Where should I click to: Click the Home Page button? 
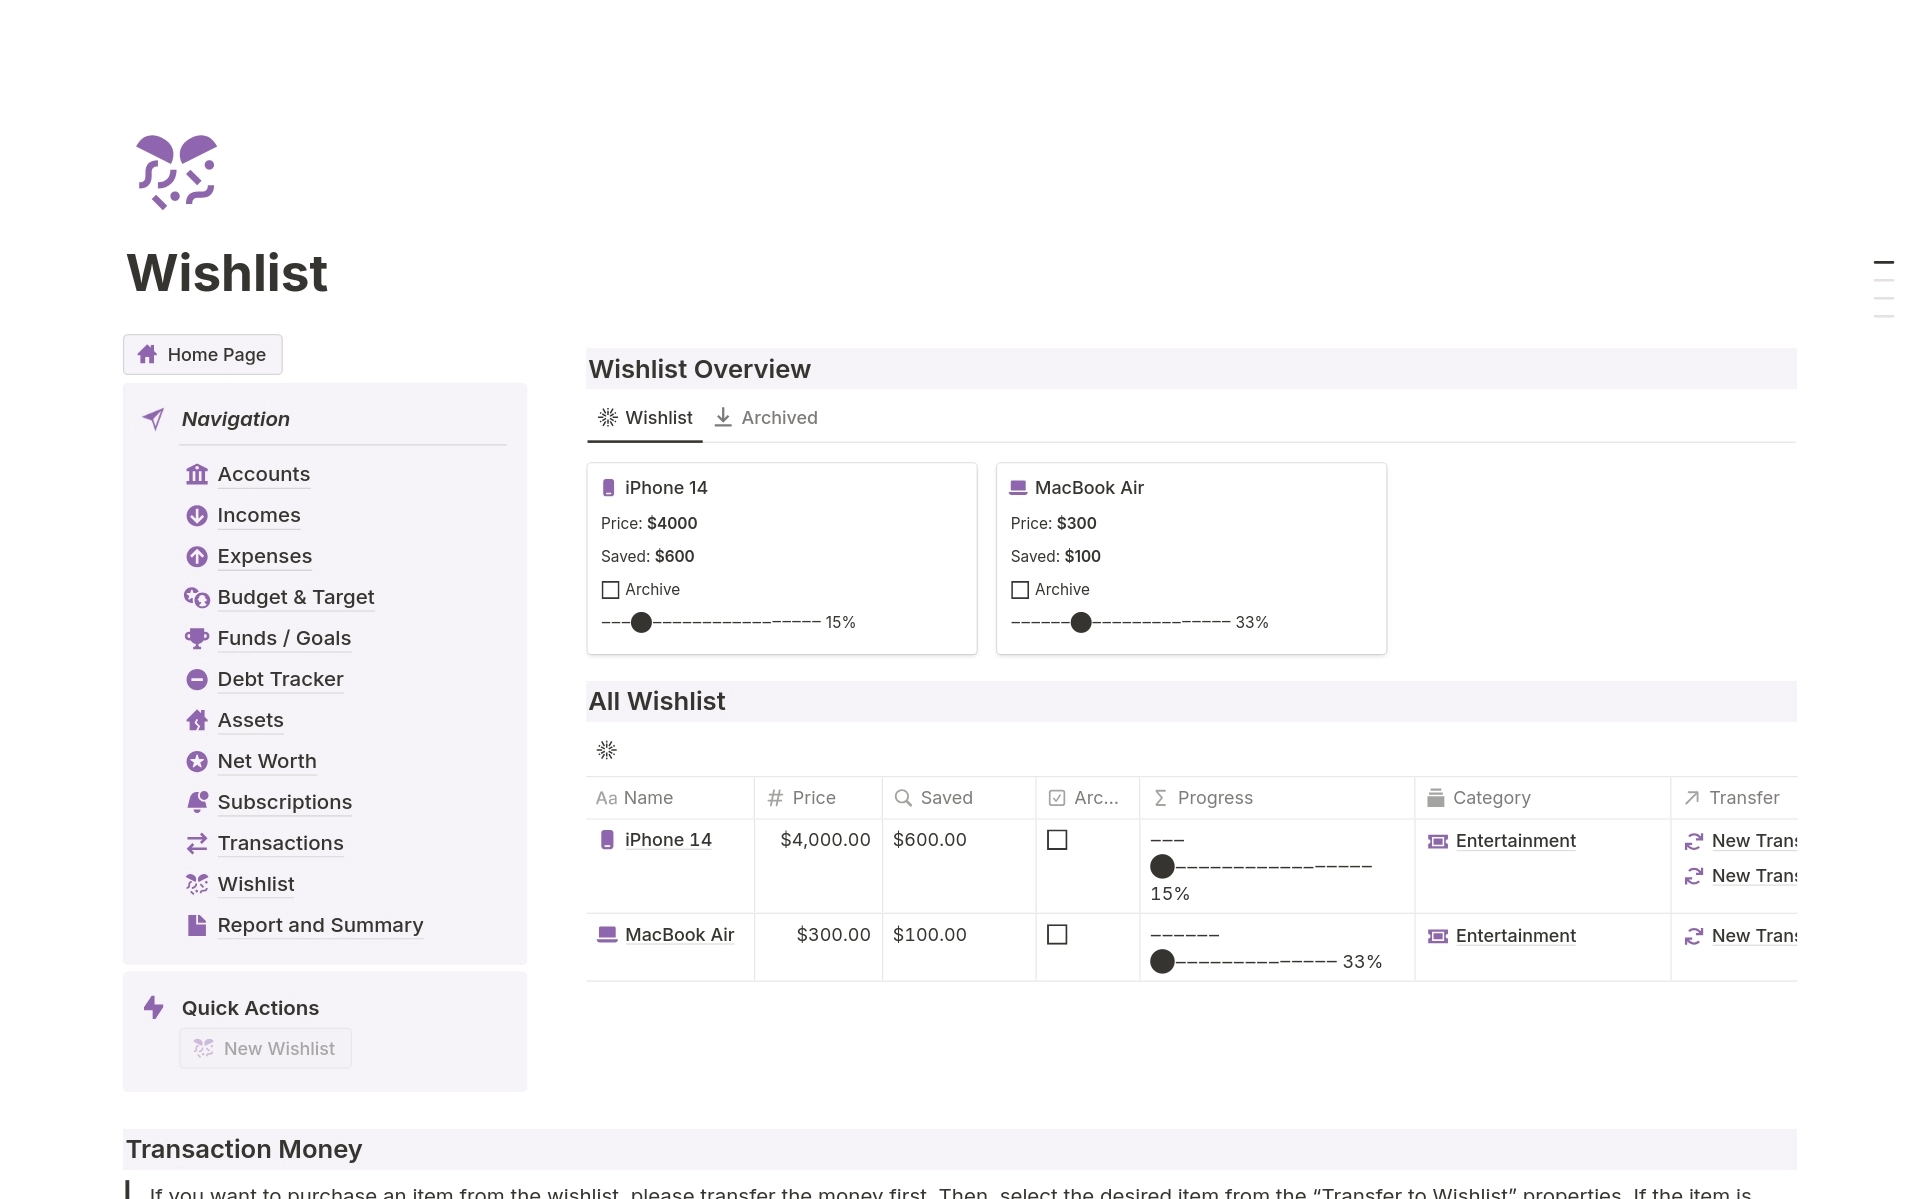coord(202,354)
